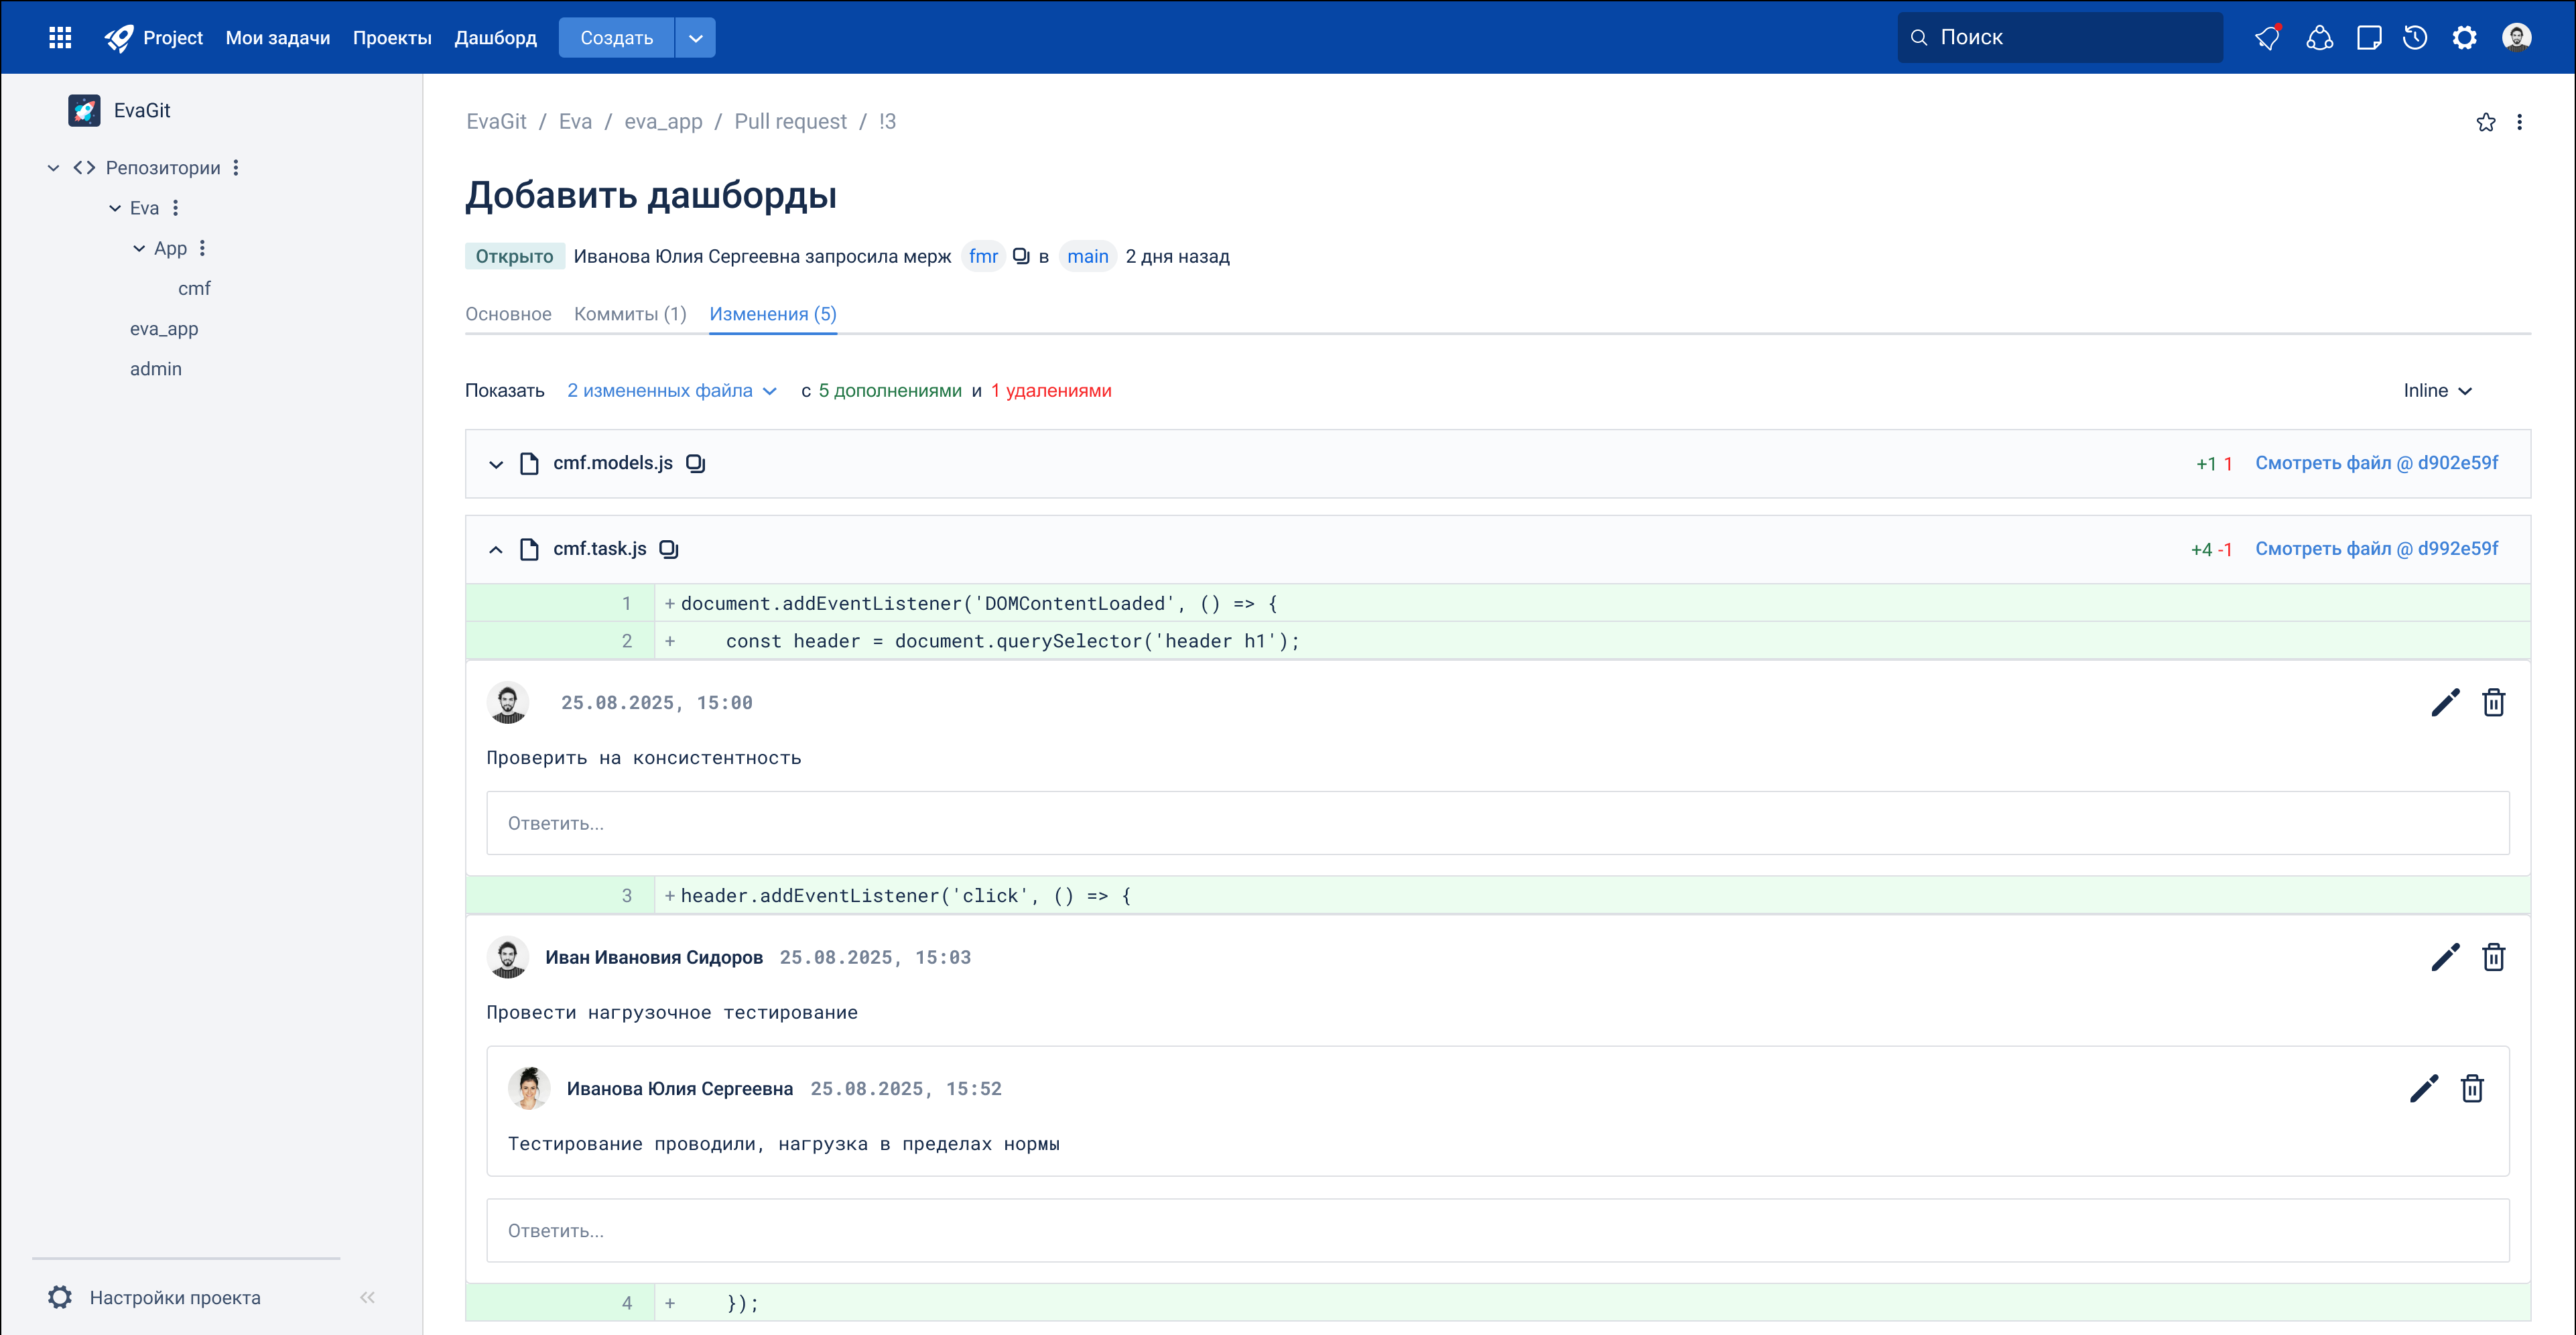Click the Project rocket logo
The width and height of the screenshot is (2576, 1335).
pos(119,38)
